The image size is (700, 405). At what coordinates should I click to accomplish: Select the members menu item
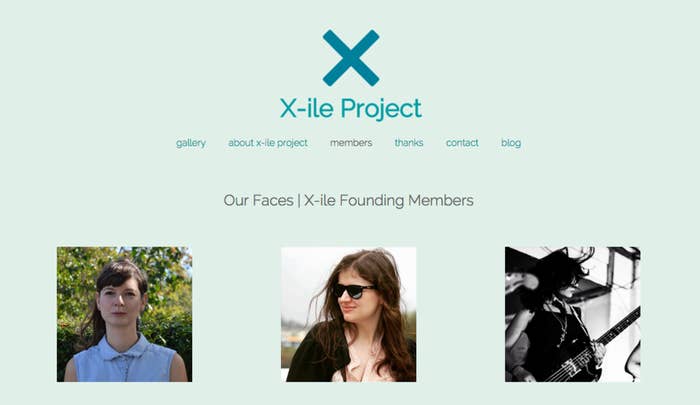click(351, 143)
